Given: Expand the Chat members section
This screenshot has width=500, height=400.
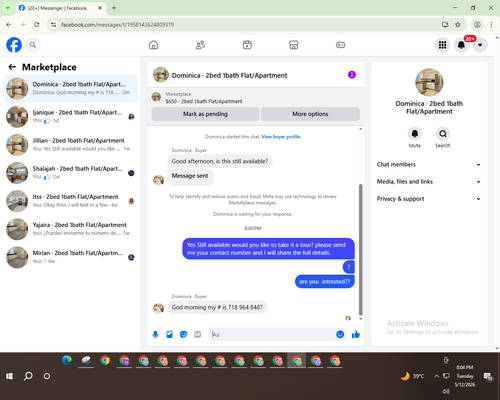Looking at the screenshot, I should [x=429, y=164].
